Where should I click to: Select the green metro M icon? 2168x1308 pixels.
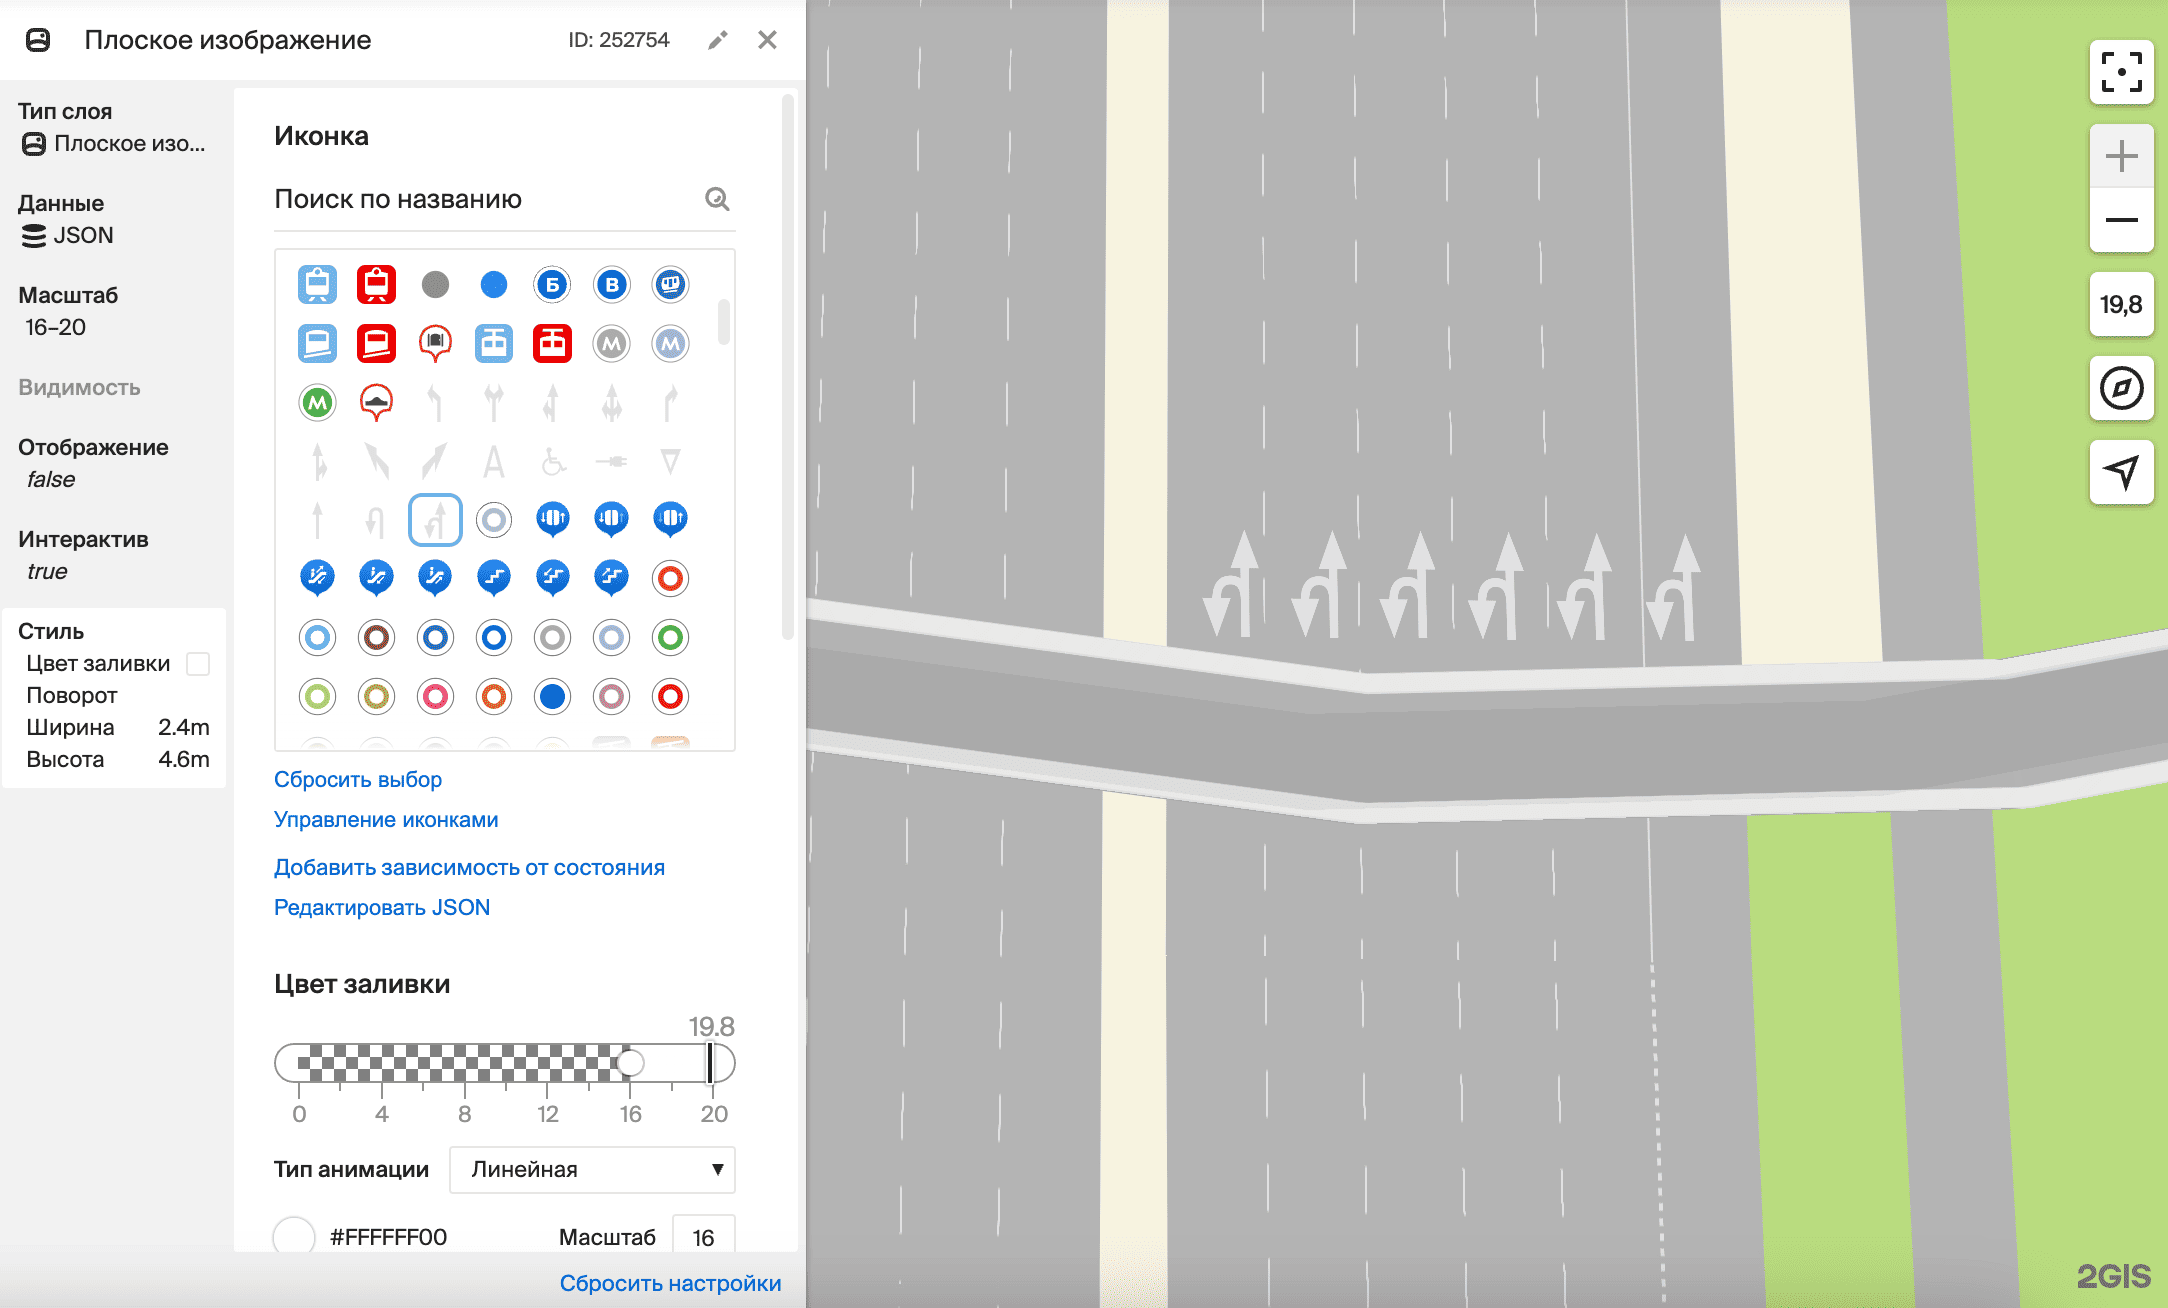pyautogui.click(x=317, y=403)
